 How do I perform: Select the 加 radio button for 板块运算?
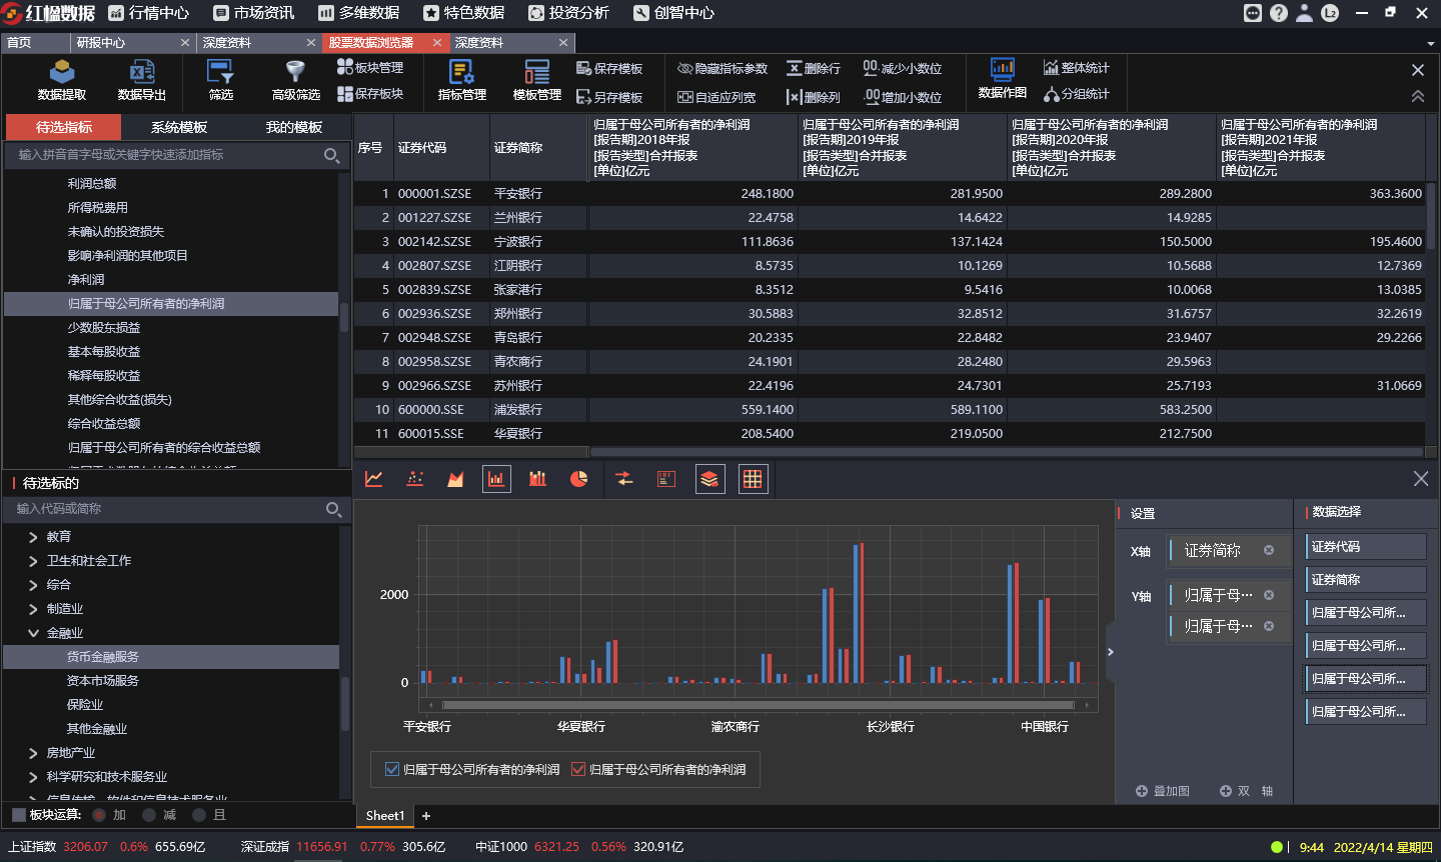coord(99,815)
